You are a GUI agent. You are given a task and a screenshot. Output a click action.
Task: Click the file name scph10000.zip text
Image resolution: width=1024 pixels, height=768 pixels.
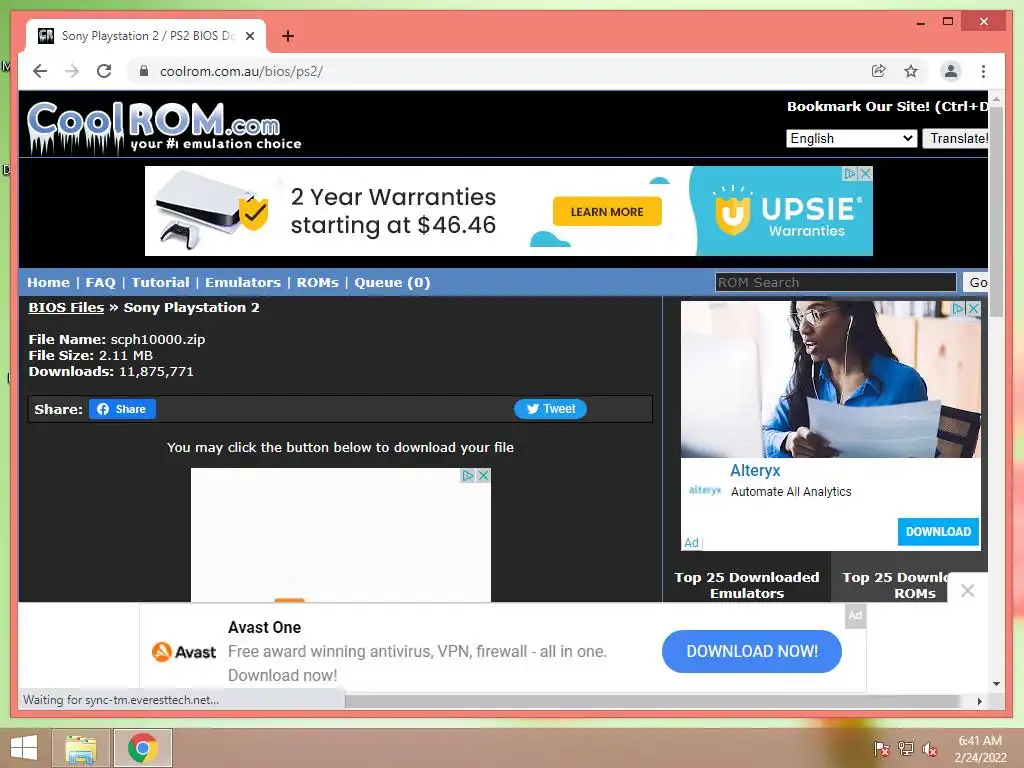[x=157, y=340]
